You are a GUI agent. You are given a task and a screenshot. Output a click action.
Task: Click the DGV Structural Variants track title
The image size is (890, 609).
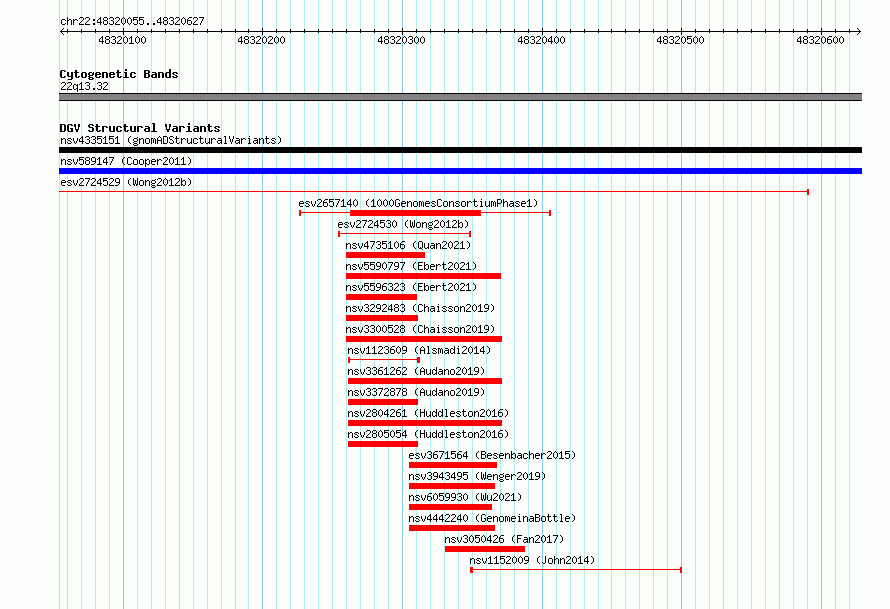140,128
